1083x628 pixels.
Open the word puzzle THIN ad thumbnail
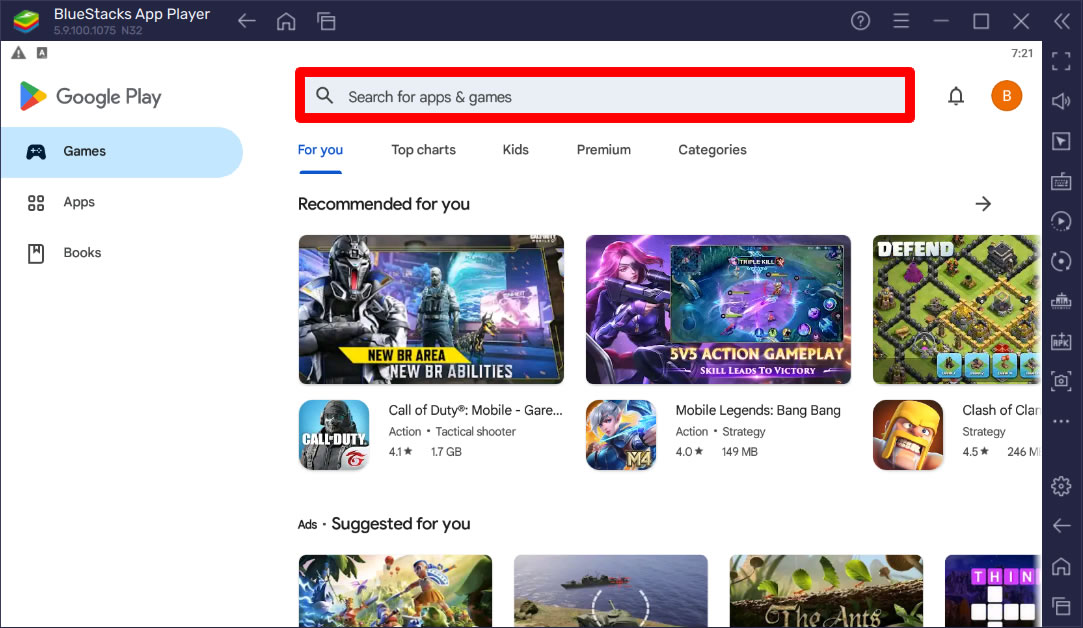[993, 591]
